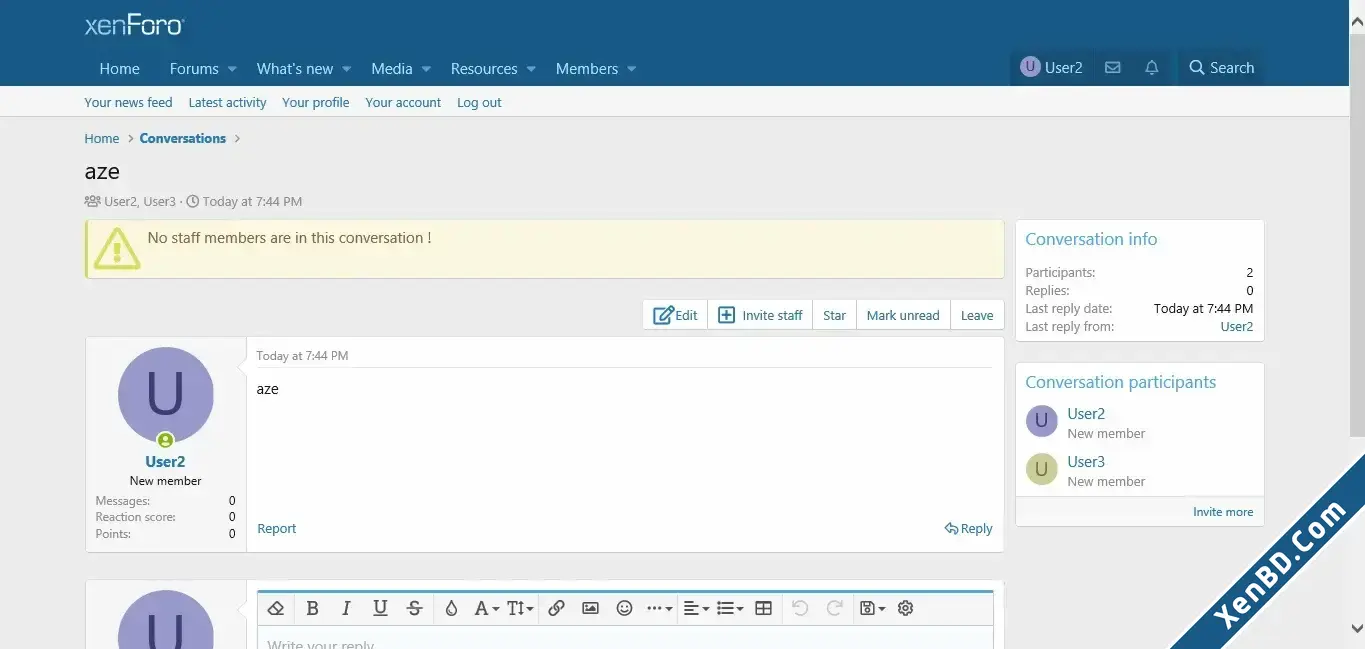
Task: Click the Conversations breadcrumb link
Action: coord(183,138)
